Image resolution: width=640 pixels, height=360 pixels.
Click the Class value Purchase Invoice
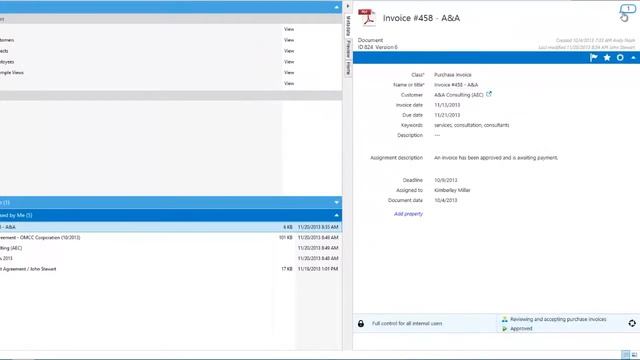point(453,75)
